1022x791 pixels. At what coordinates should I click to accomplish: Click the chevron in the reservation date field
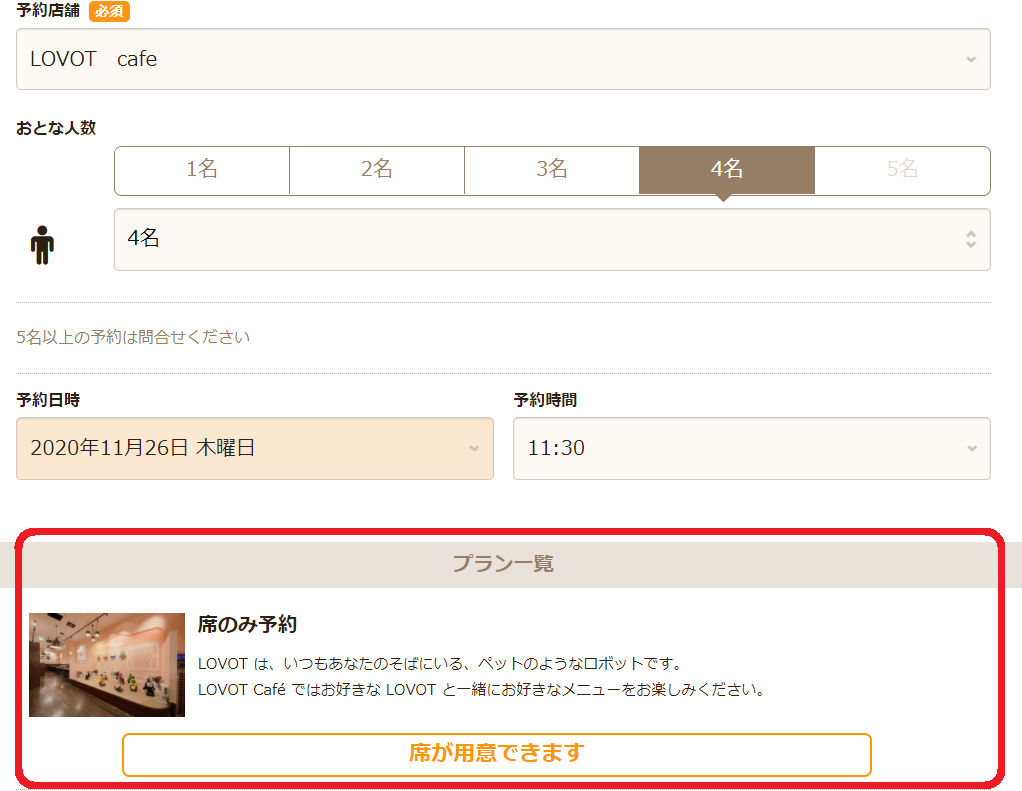474,448
